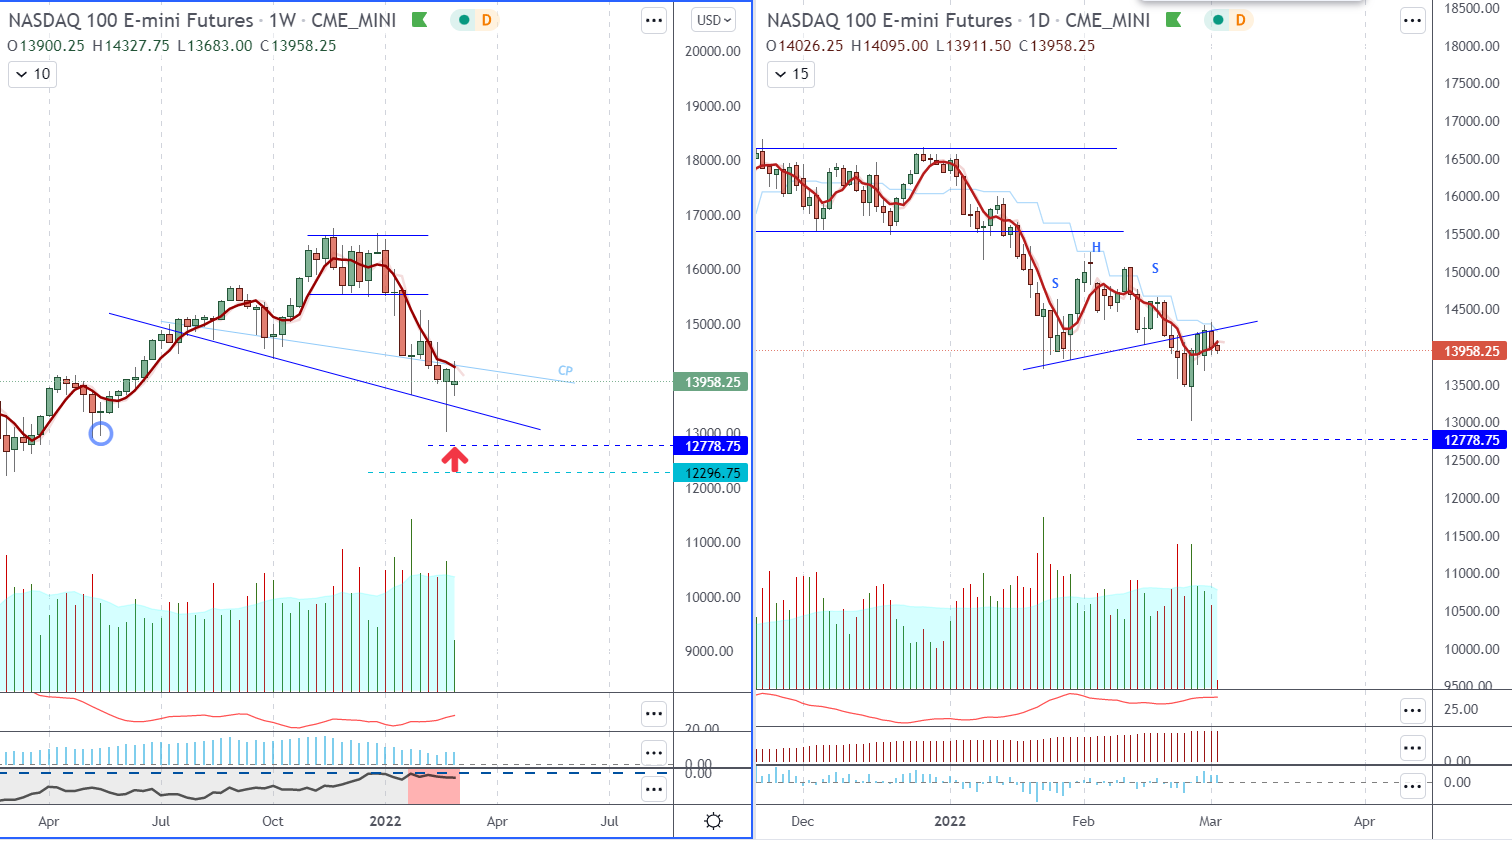Open the three-dot menu atop daily chart
This screenshot has height=844, width=1512.
1412,20
